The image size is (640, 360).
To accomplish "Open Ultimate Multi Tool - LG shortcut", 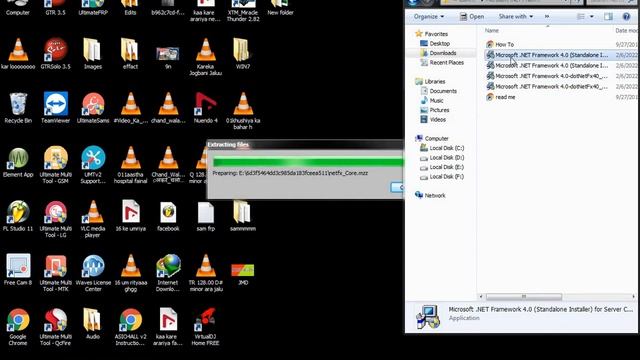I will (56, 219).
